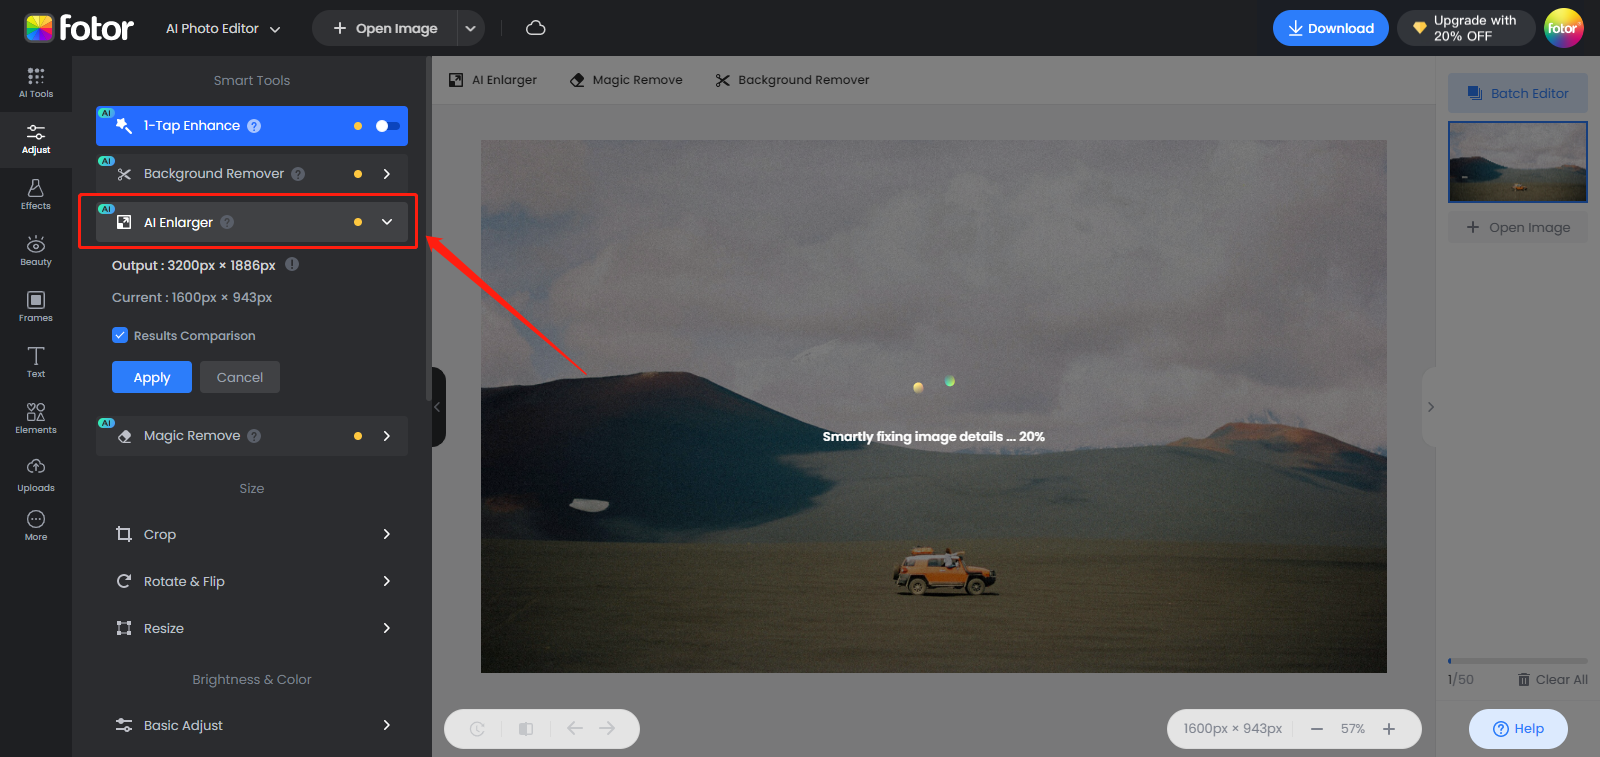Select the Beauty tool icon
1600x757 pixels.
[36, 250]
